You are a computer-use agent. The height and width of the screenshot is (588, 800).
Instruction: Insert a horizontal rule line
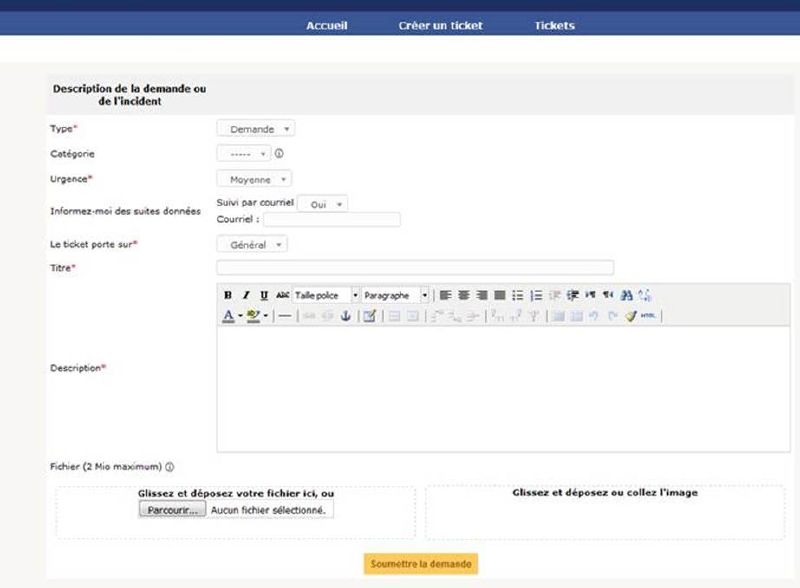click(285, 316)
